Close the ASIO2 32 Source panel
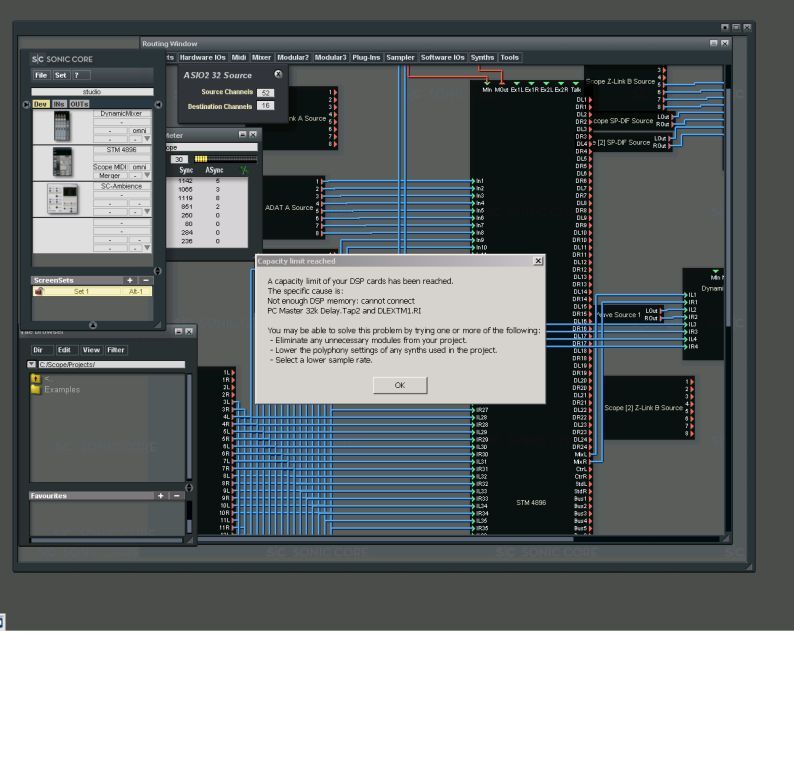 click(278, 74)
